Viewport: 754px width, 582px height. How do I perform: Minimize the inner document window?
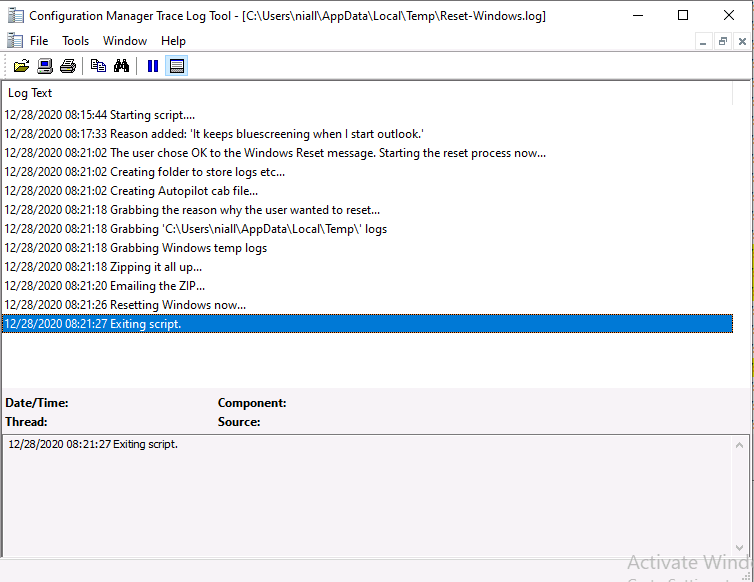[703, 41]
